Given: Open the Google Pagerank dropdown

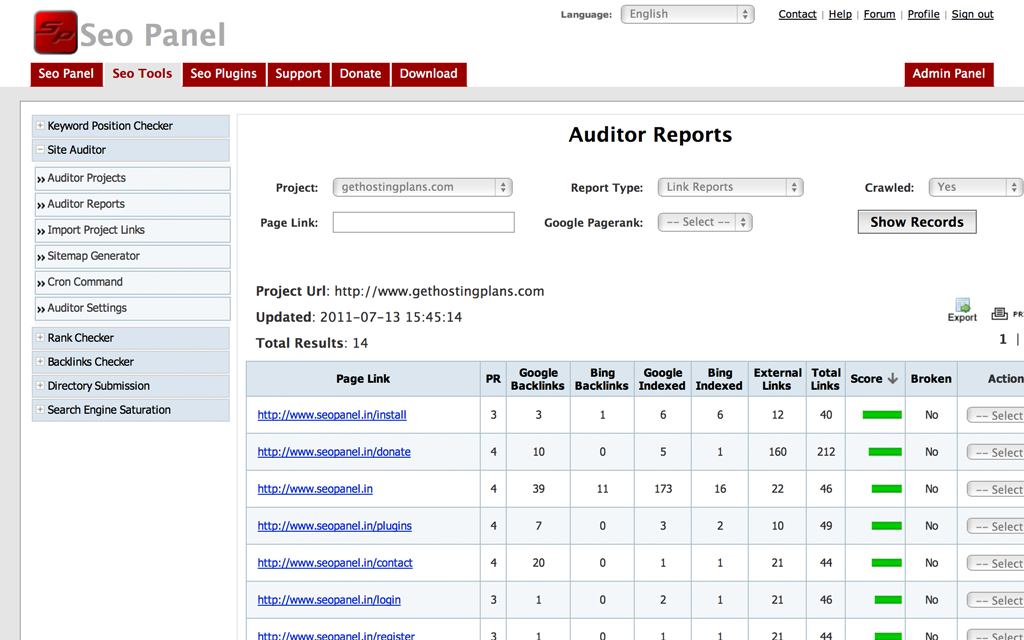Looking at the screenshot, I should pos(704,222).
